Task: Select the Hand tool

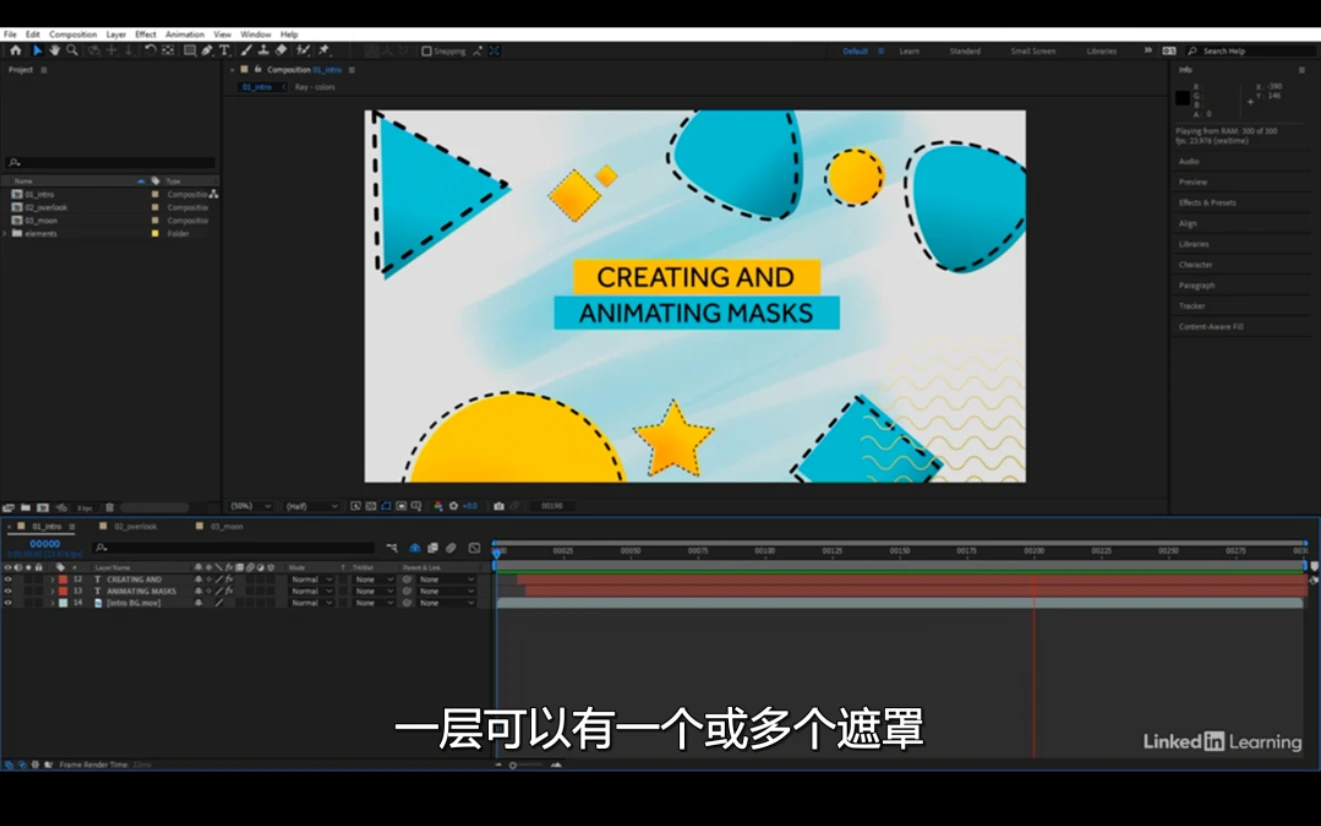Action: click(x=54, y=51)
